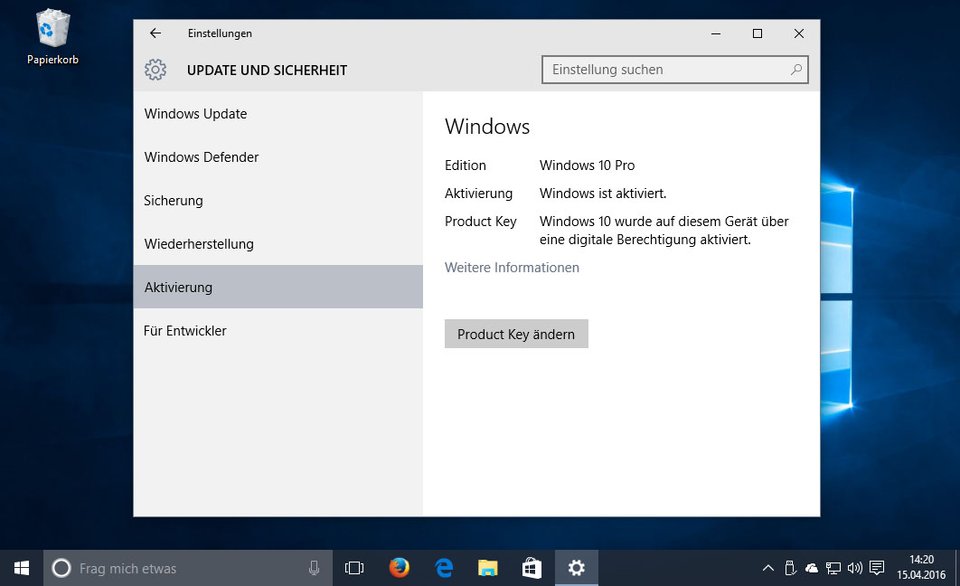
Task: Open the Wiederherstellung section
Action: pyautogui.click(x=278, y=244)
